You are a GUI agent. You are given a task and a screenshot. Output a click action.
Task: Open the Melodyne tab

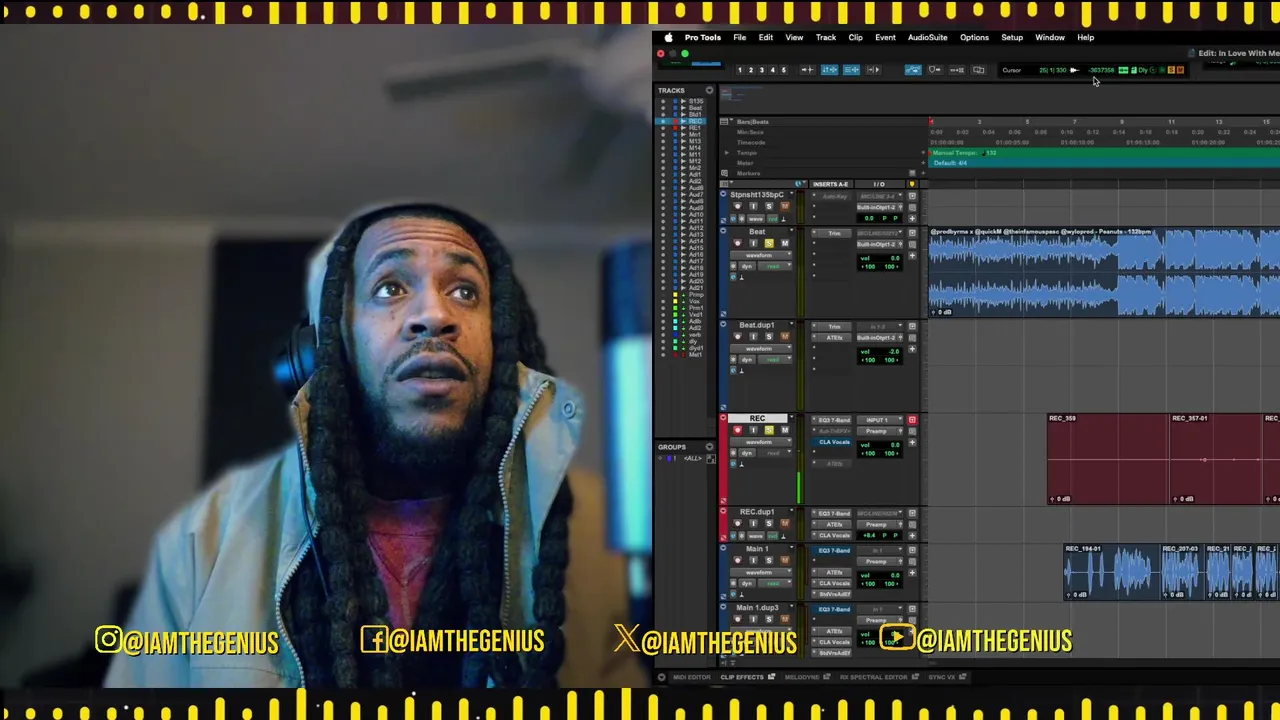(806, 677)
